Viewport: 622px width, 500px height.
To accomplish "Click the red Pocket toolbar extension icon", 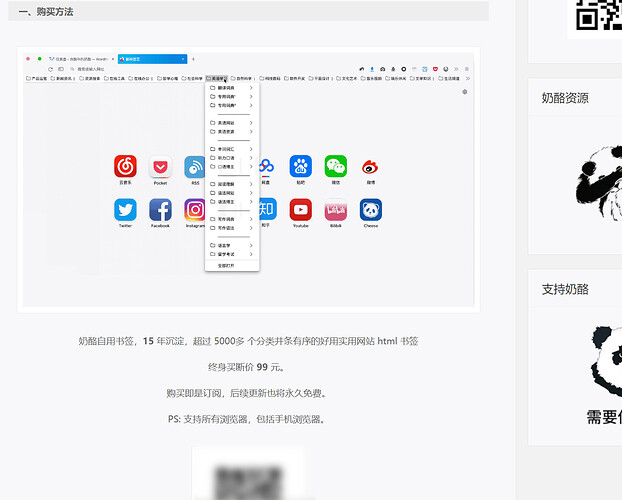I will pyautogui.click(x=435, y=69).
